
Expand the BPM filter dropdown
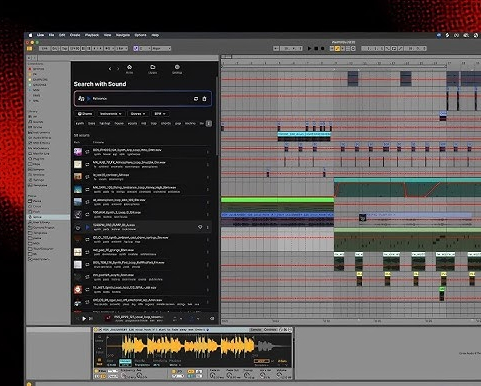pos(160,114)
